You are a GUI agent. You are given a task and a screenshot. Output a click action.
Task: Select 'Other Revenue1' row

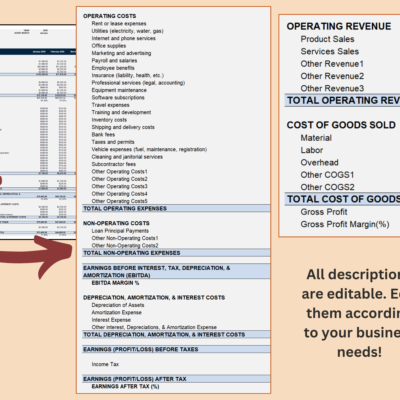(x=332, y=64)
